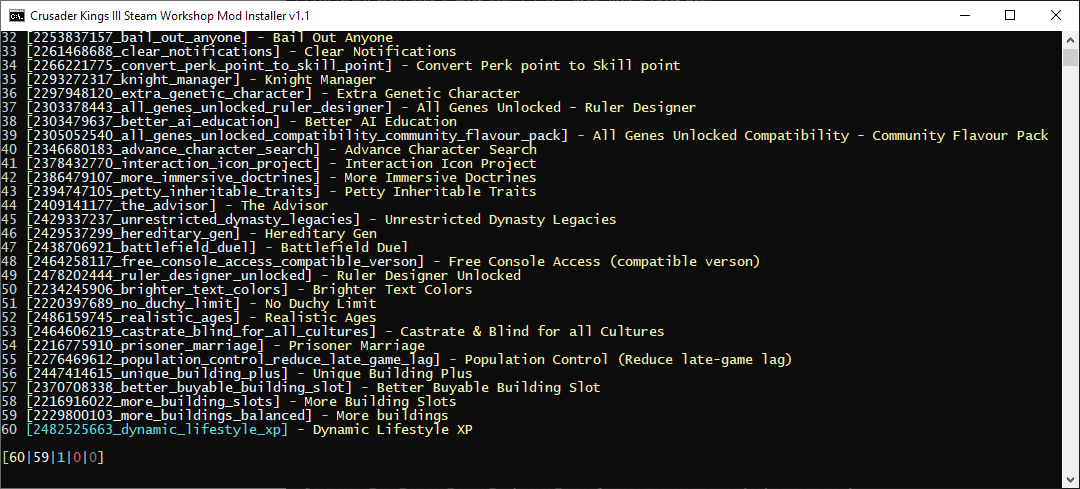Click the window title text

(x=169, y=15)
